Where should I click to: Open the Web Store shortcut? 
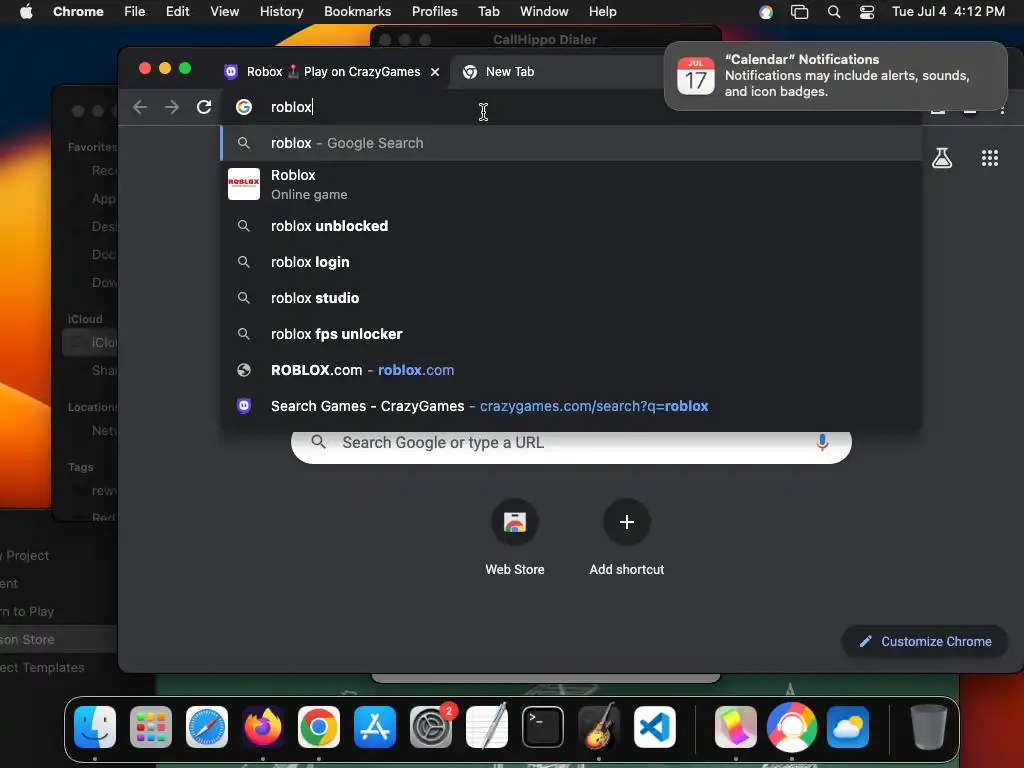(x=515, y=522)
